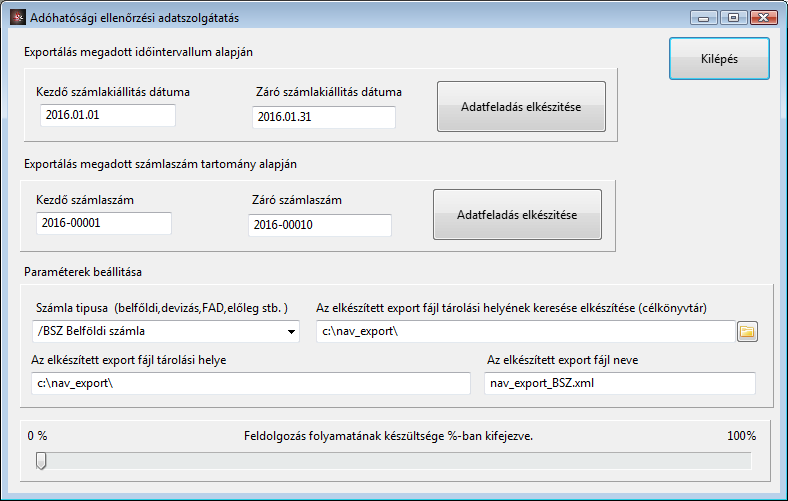The height and width of the screenshot is (501, 788).
Task: Click the Paraméterek beállítása label
Action: point(83,272)
